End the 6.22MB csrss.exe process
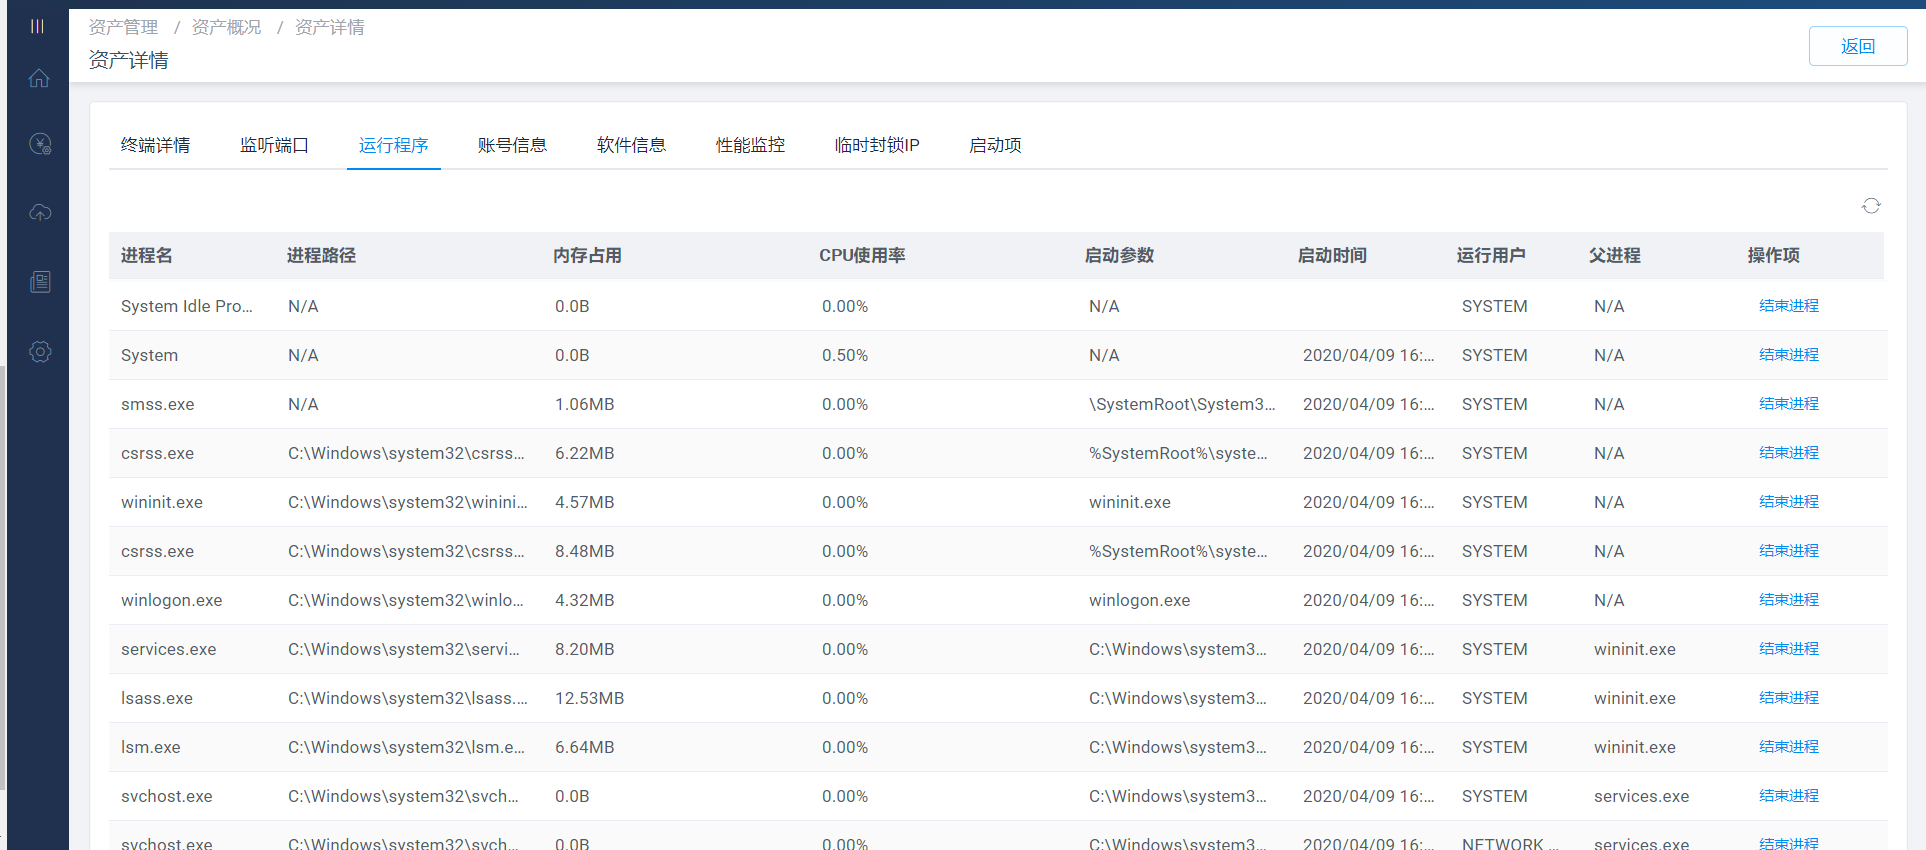This screenshot has height=850, width=1926. (1789, 453)
